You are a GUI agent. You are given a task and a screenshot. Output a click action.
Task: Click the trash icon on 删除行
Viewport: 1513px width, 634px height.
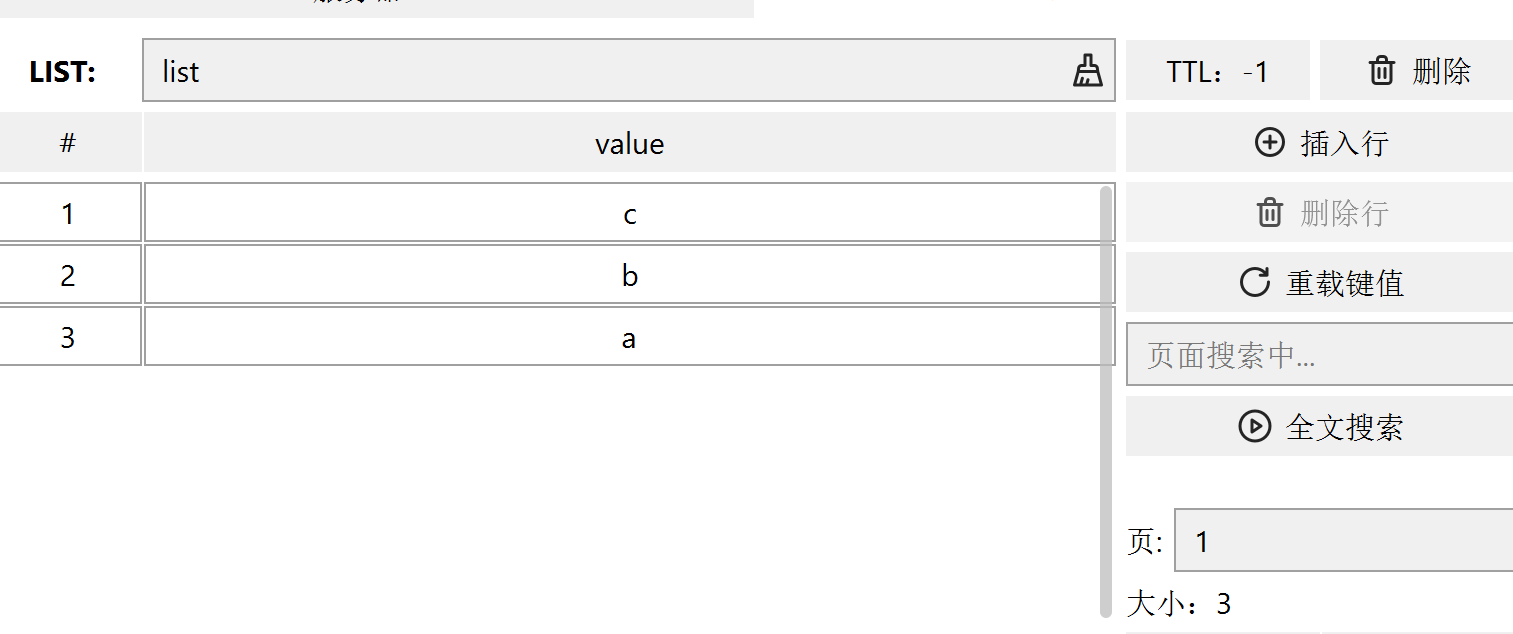coord(1269,213)
